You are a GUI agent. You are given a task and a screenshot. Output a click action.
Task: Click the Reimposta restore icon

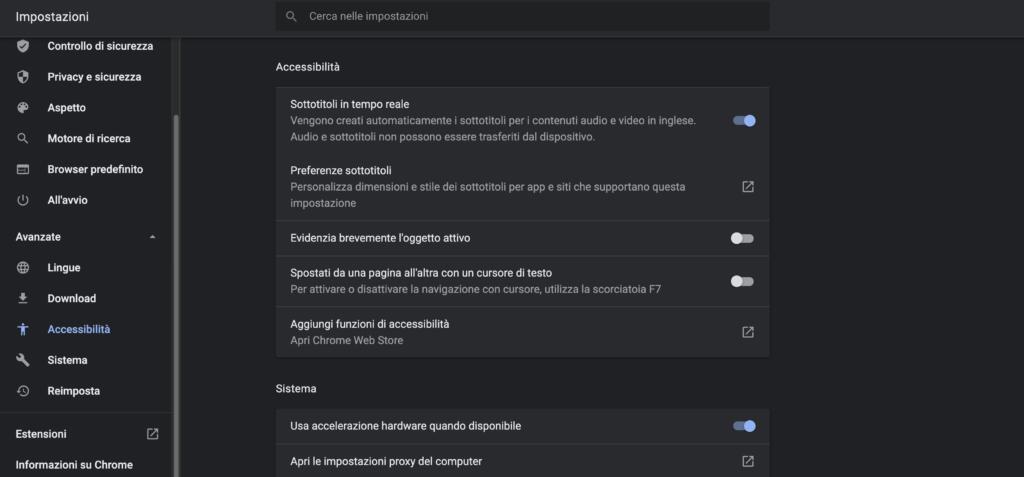(23, 391)
